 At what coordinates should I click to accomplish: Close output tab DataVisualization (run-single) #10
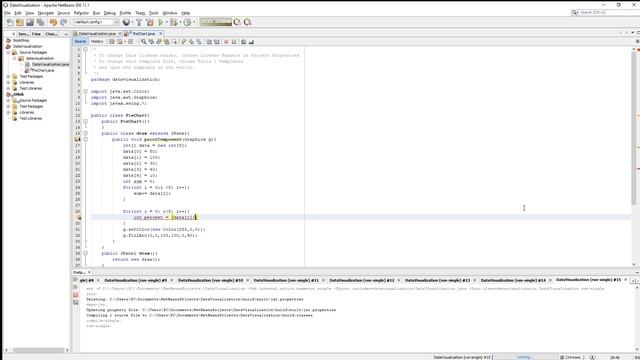point(247,280)
